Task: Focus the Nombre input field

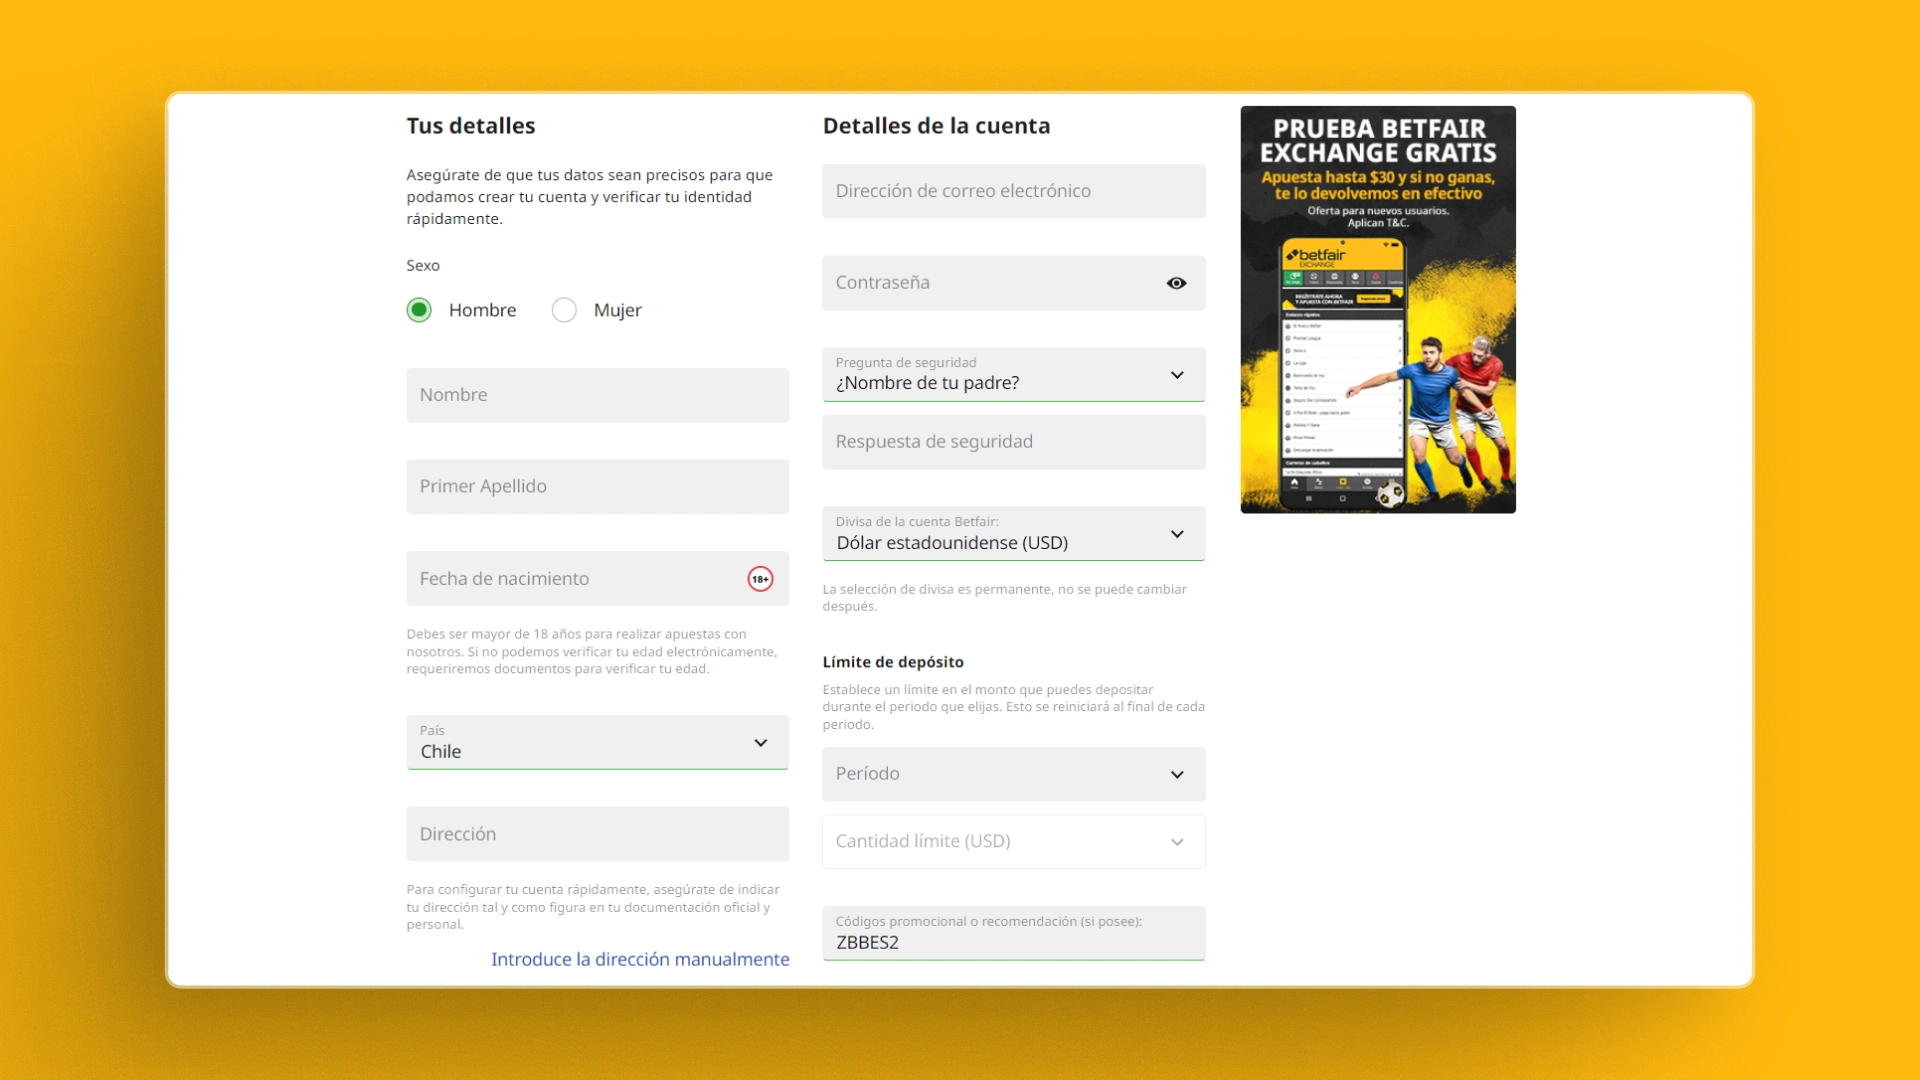Action: click(597, 395)
